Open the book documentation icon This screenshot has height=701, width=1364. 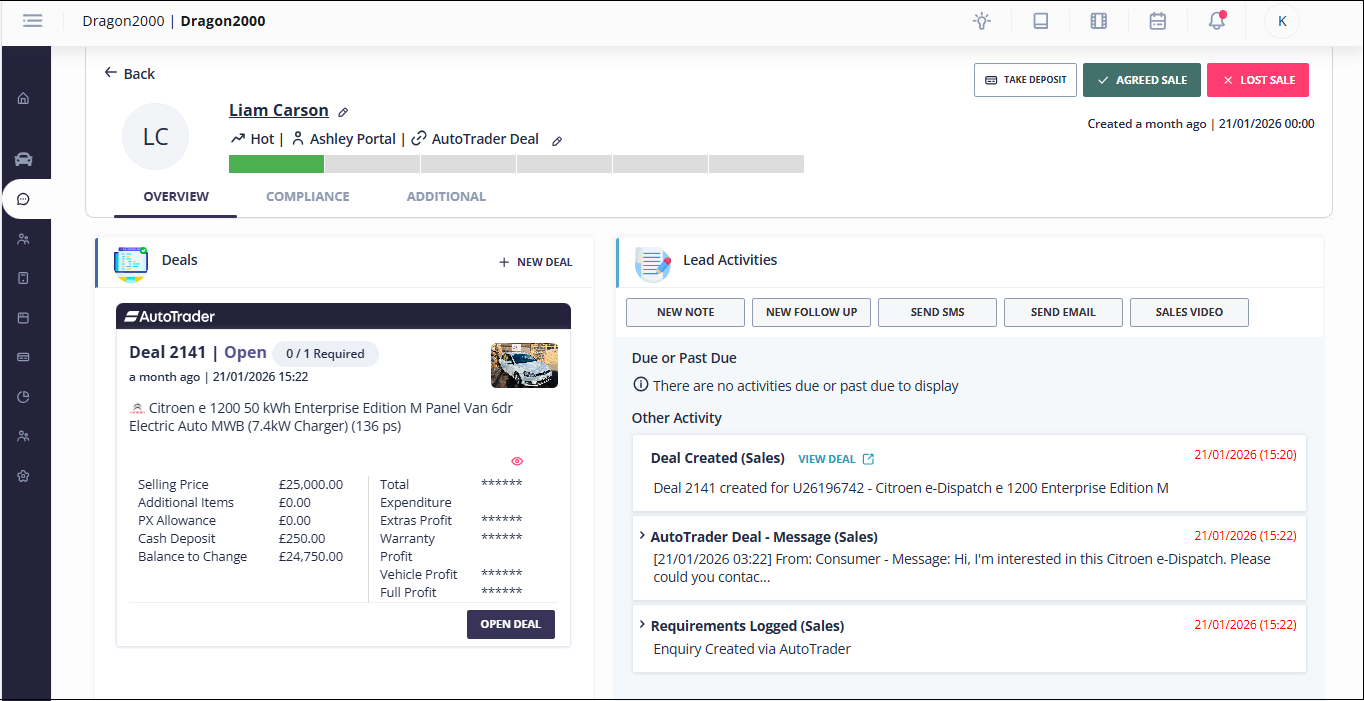click(1041, 21)
